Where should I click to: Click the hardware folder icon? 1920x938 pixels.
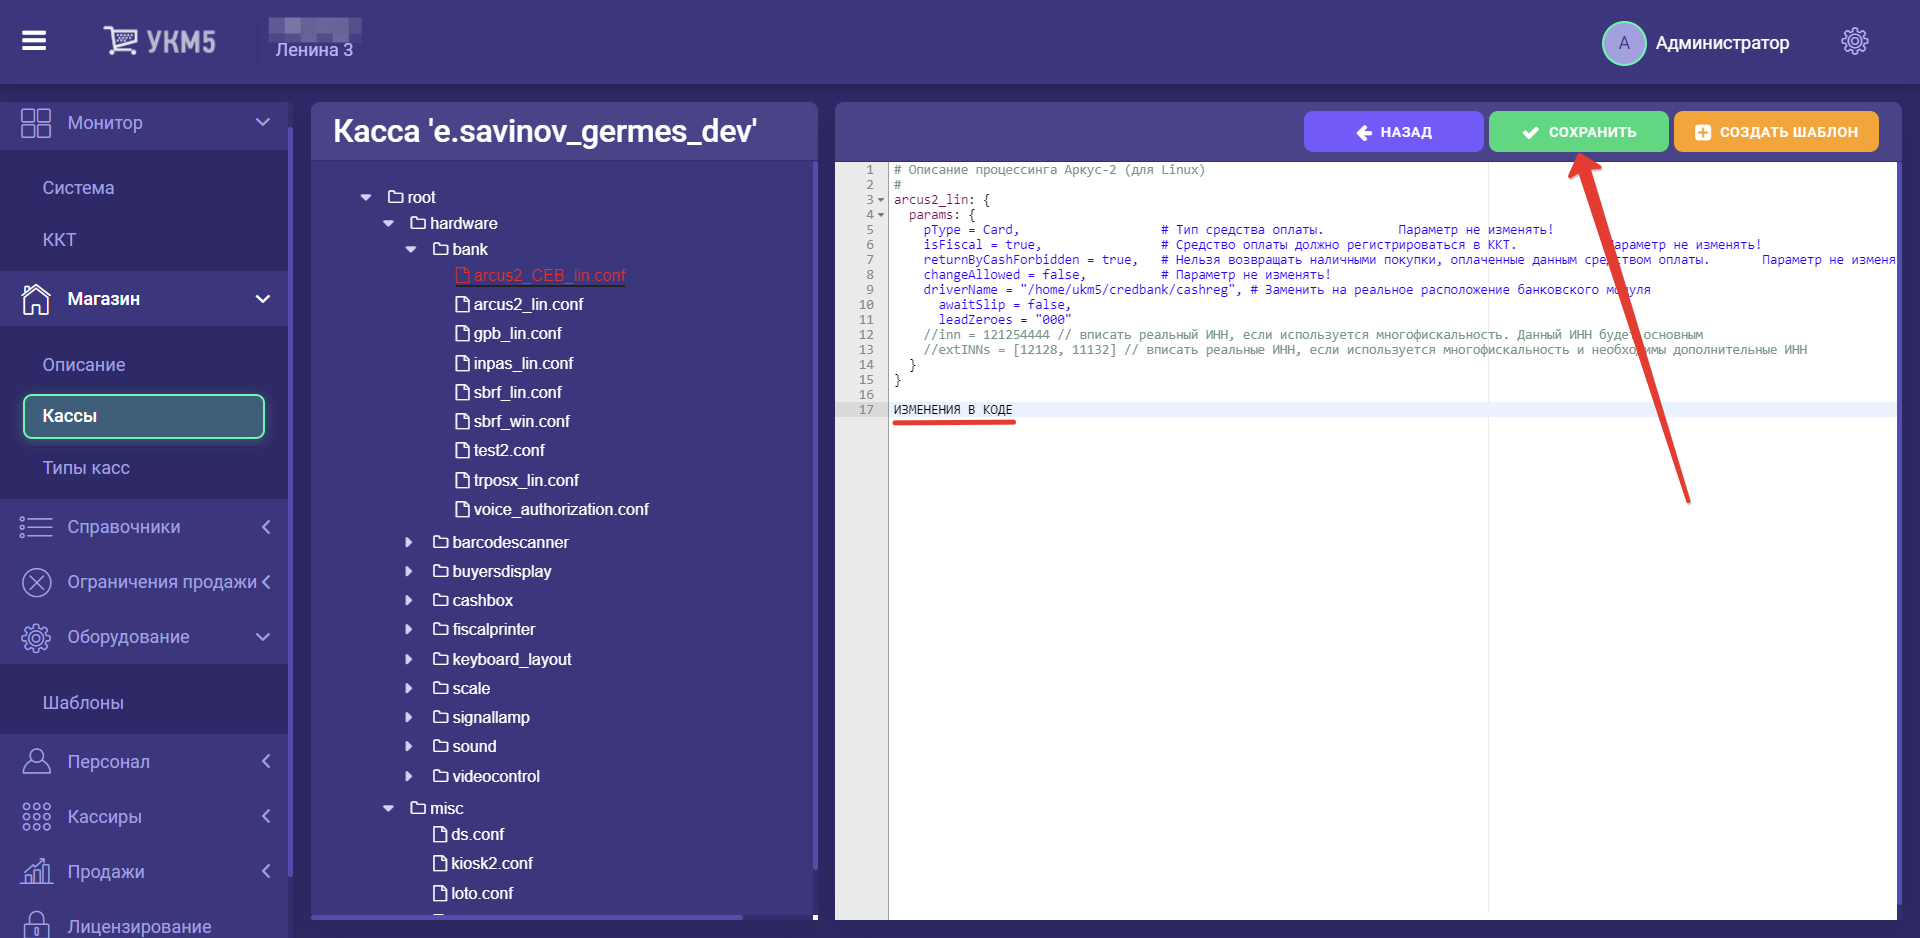click(418, 223)
